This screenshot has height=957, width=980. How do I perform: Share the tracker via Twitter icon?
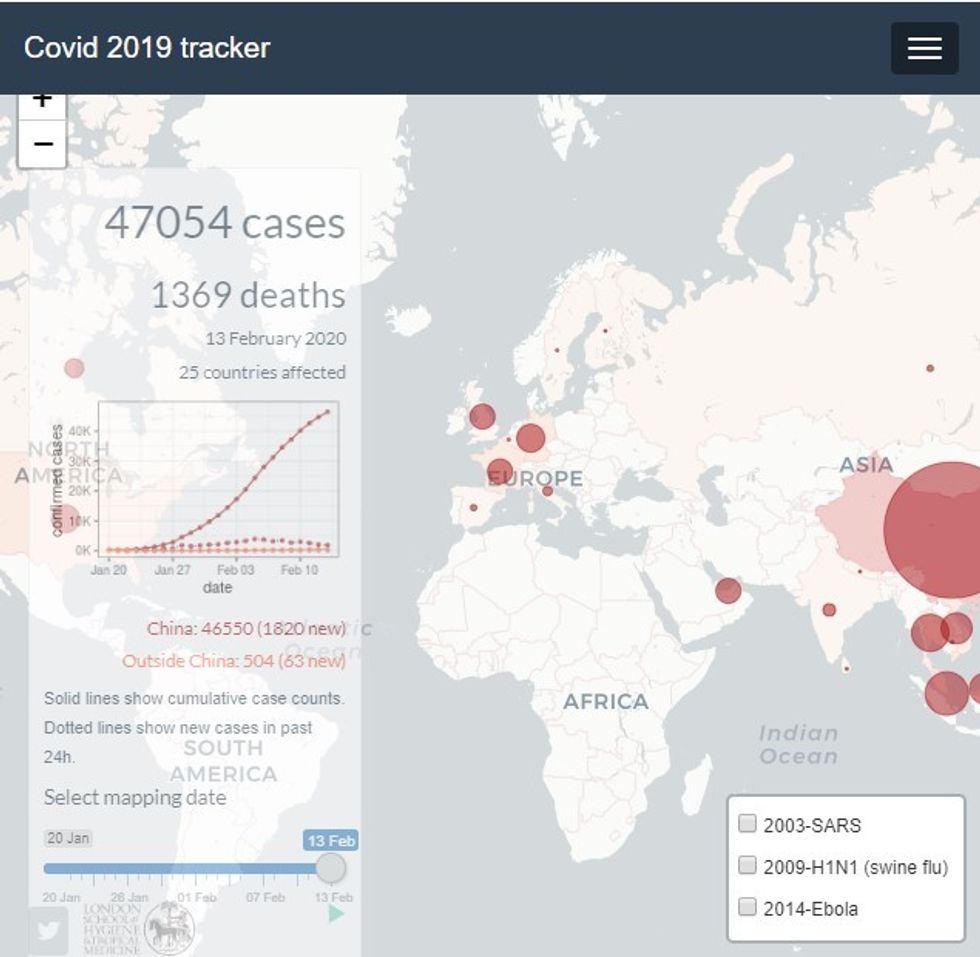point(48,930)
